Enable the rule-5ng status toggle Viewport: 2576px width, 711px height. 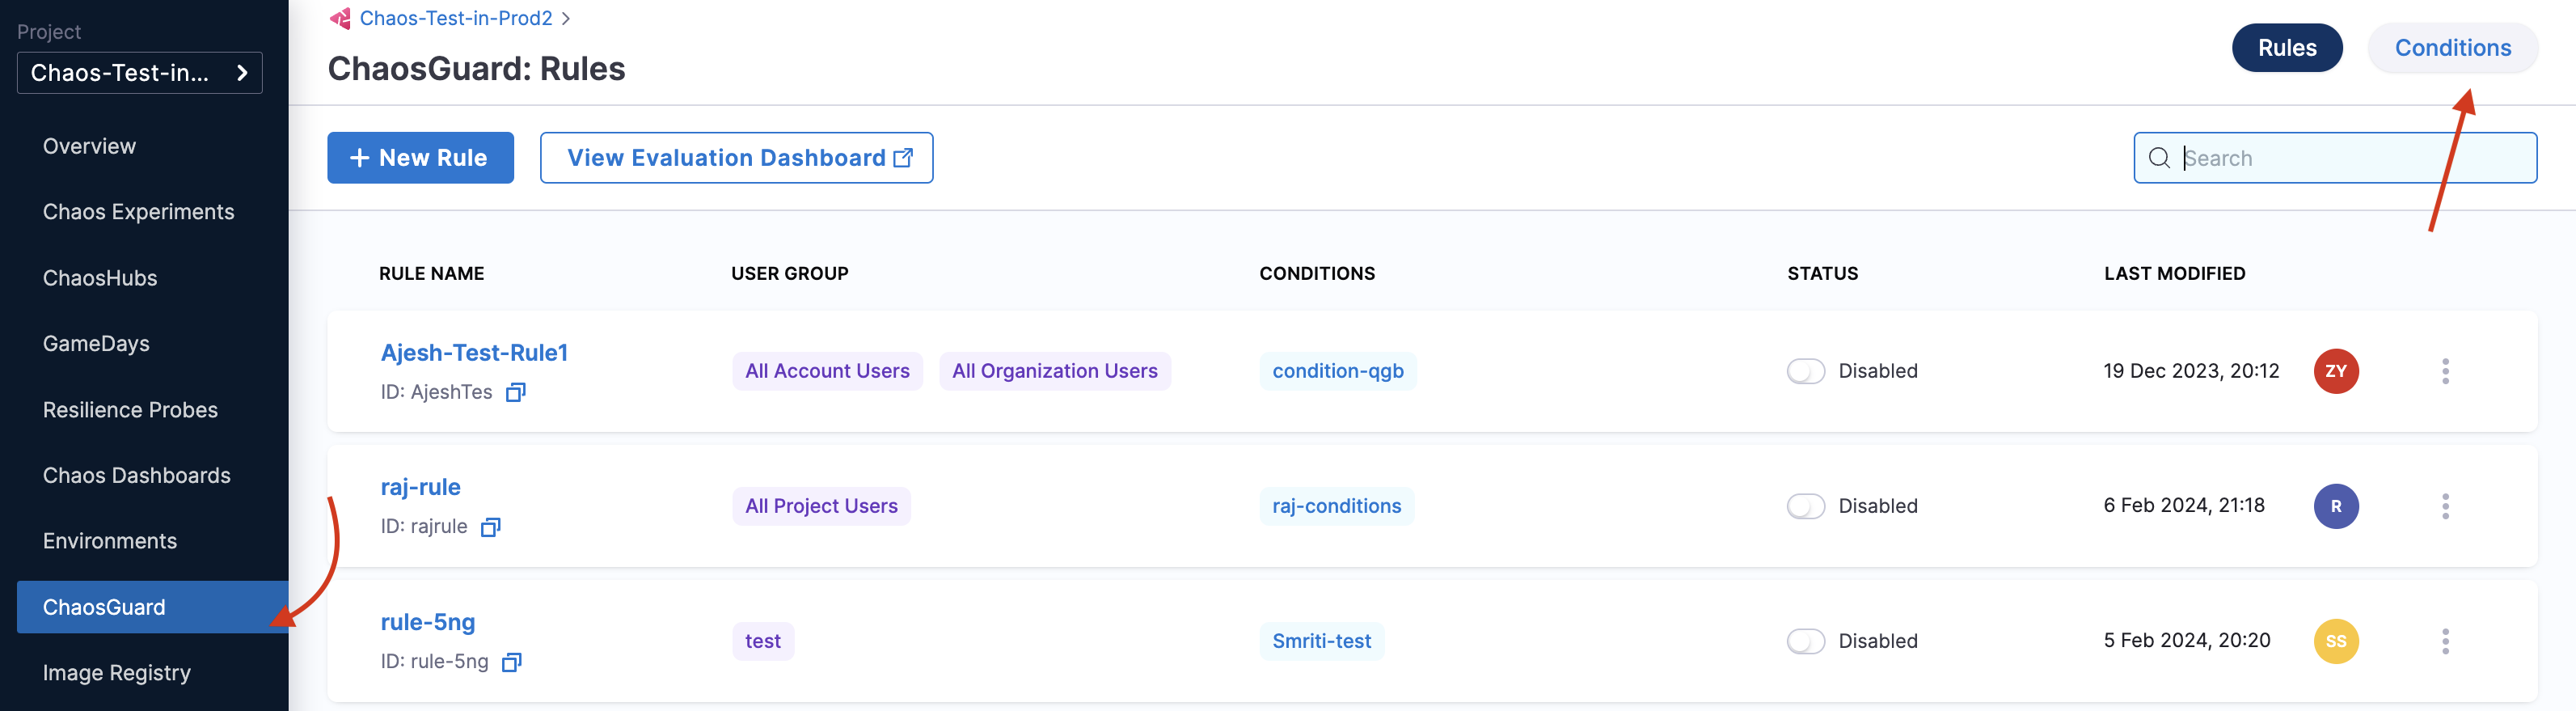point(1805,641)
